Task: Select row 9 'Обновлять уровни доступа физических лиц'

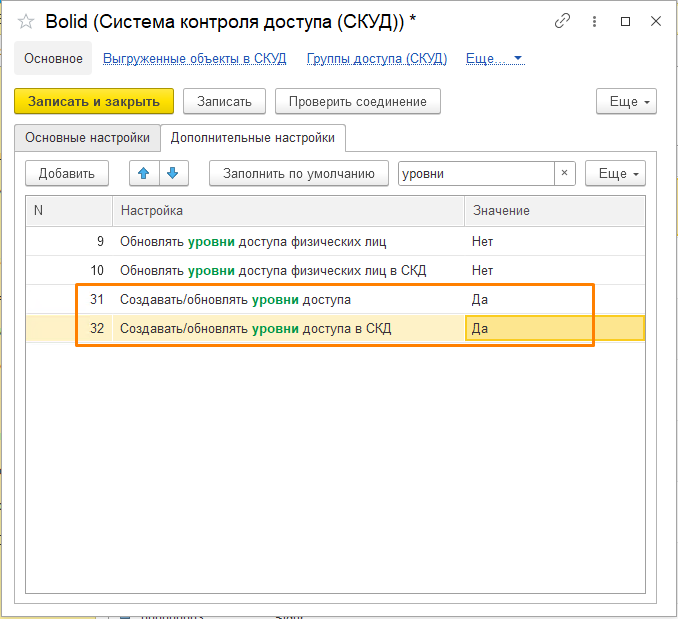Action: pos(253,241)
